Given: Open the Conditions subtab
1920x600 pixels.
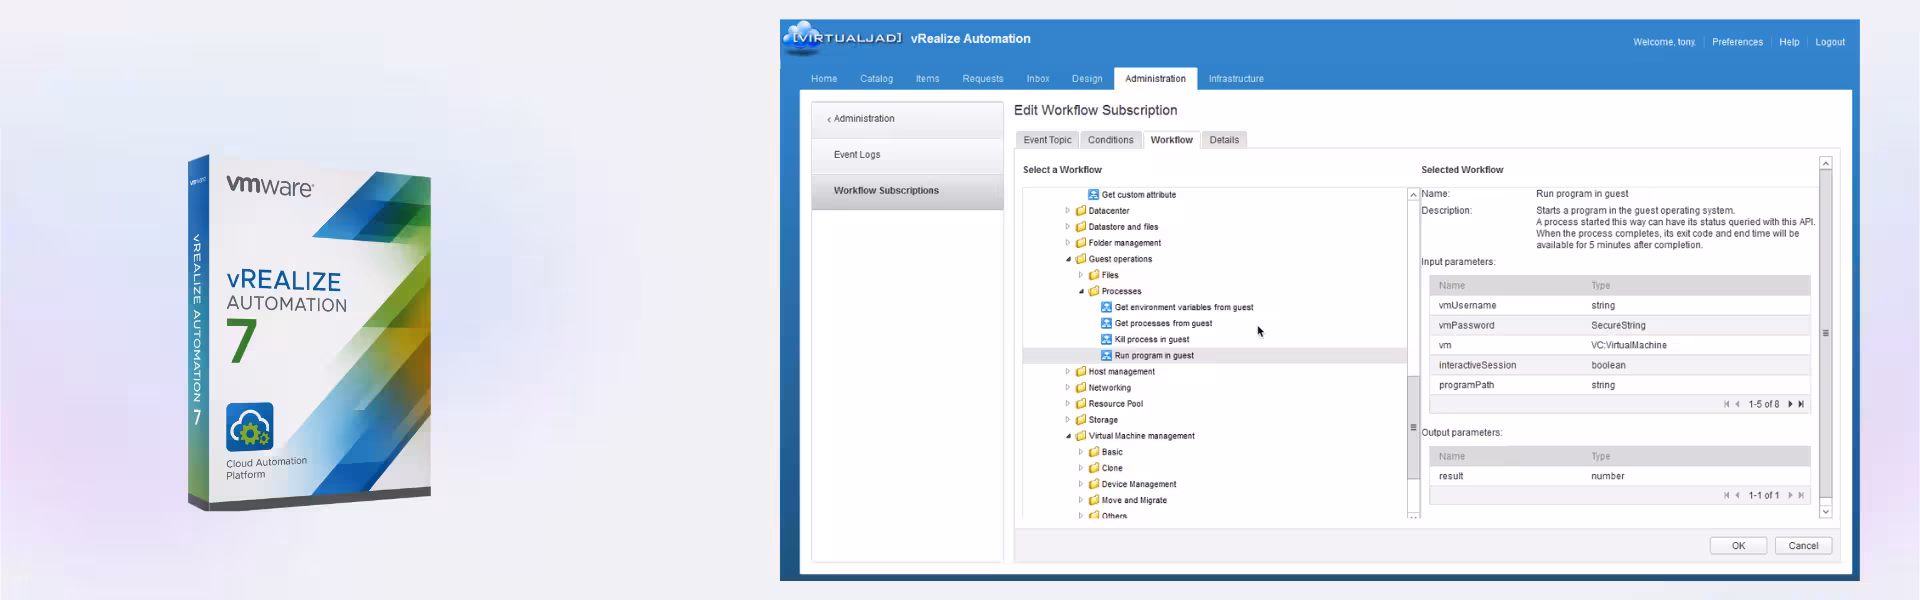Looking at the screenshot, I should click(1110, 140).
